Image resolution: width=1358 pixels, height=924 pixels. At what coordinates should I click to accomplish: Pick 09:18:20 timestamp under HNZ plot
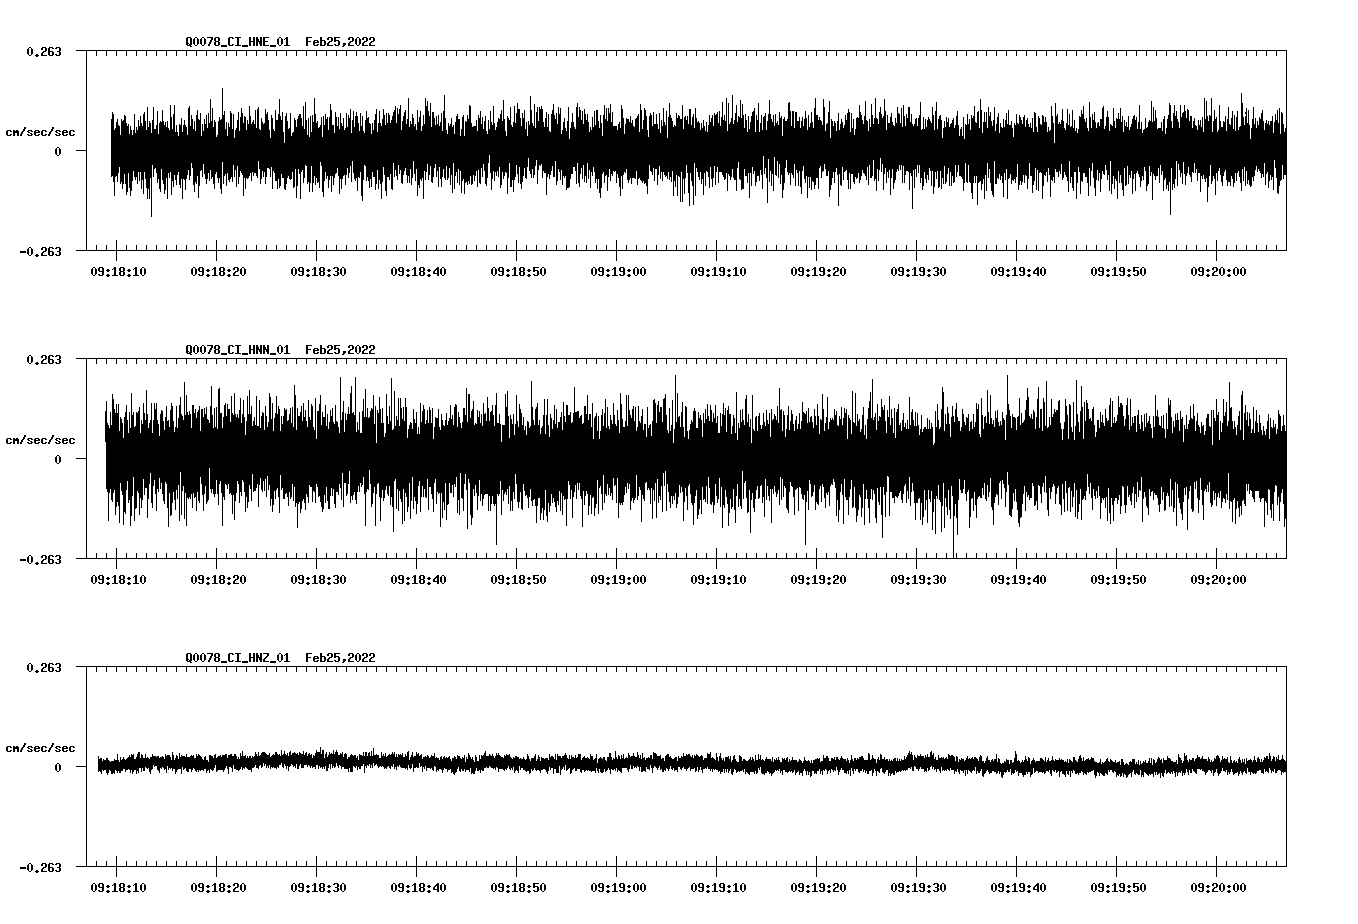tap(218, 887)
